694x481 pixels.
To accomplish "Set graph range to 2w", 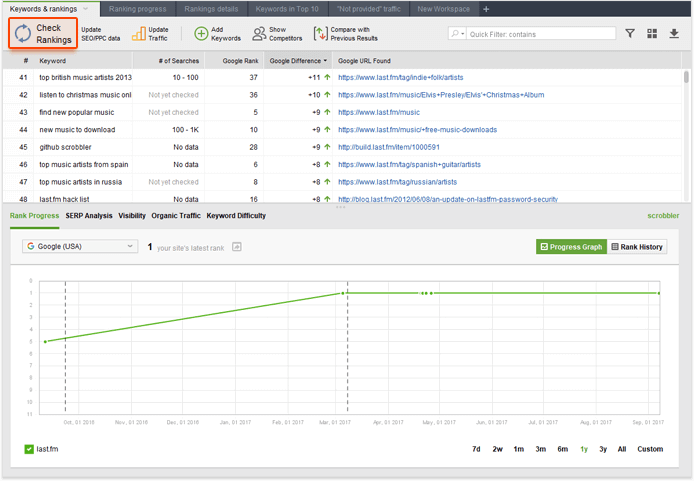I will (x=497, y=449).
